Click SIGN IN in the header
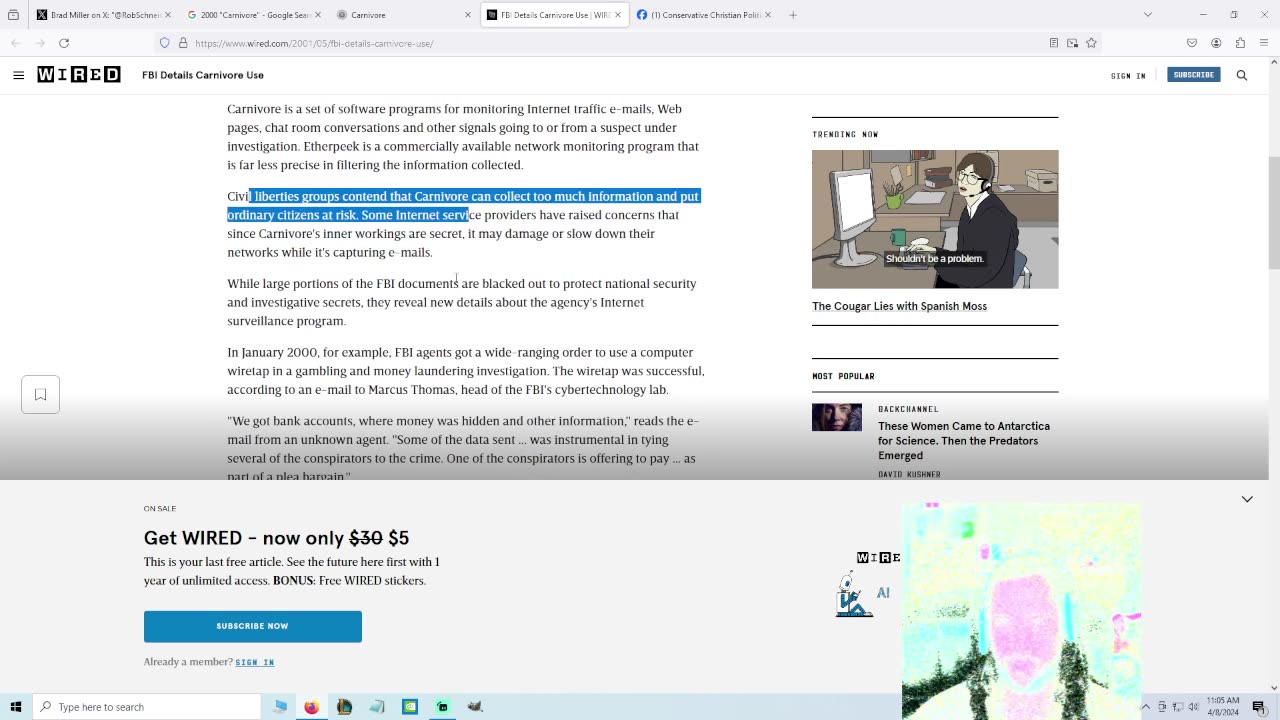 click(x=1128, y=76)
